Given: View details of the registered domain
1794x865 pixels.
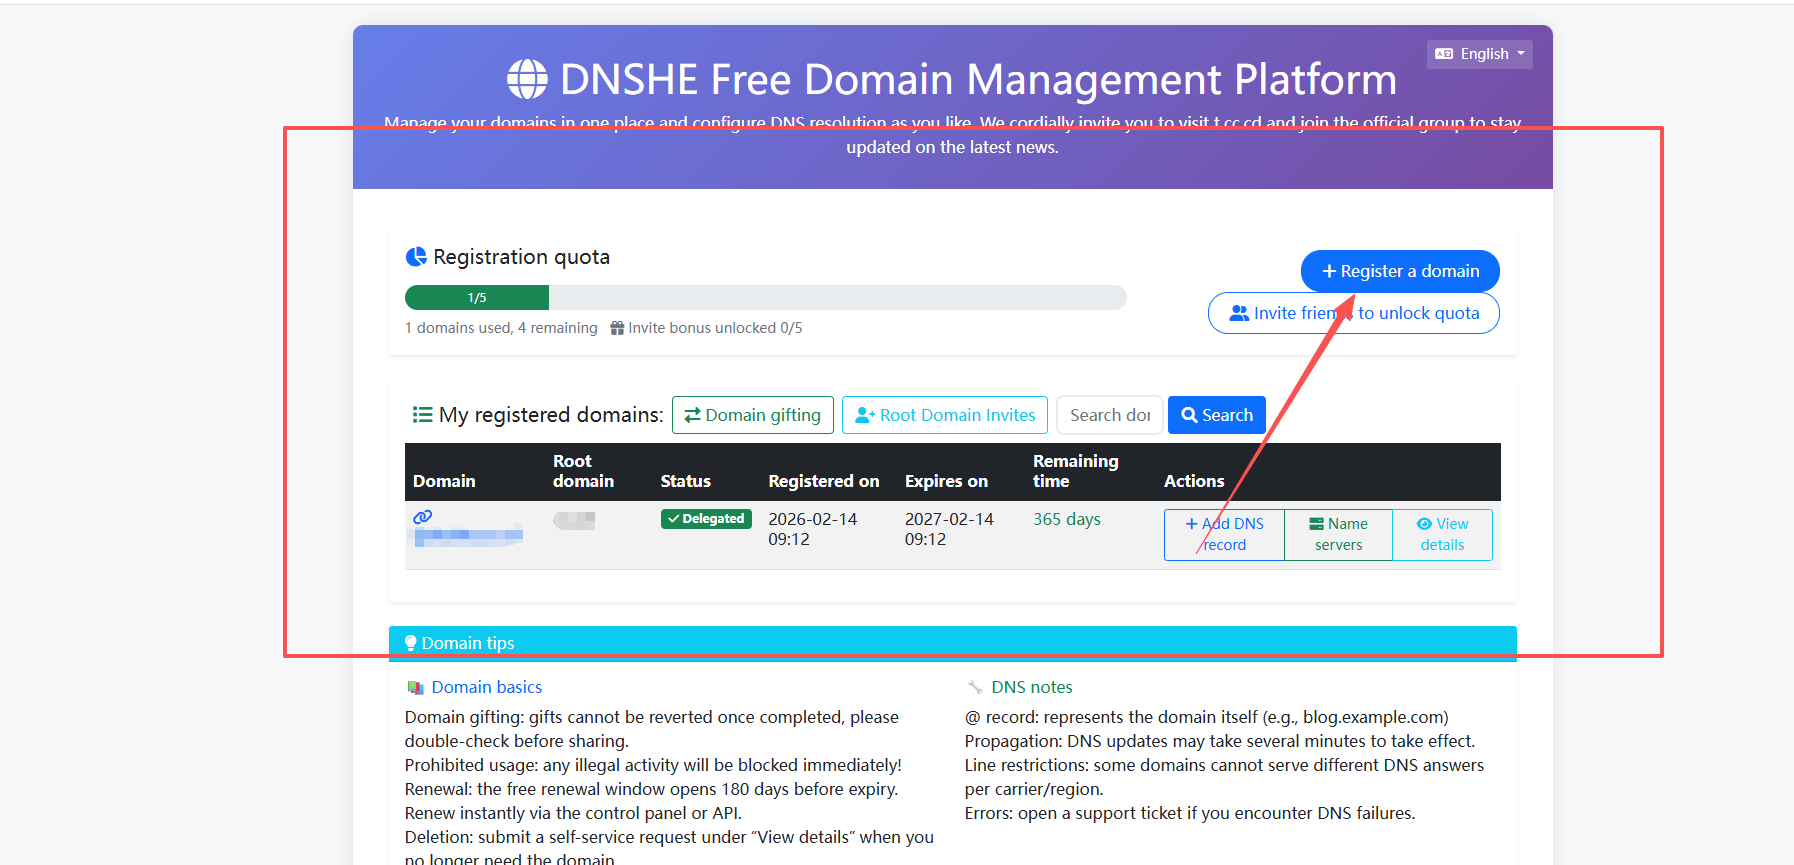Looking at the screenshot, I should point(1442,535).
